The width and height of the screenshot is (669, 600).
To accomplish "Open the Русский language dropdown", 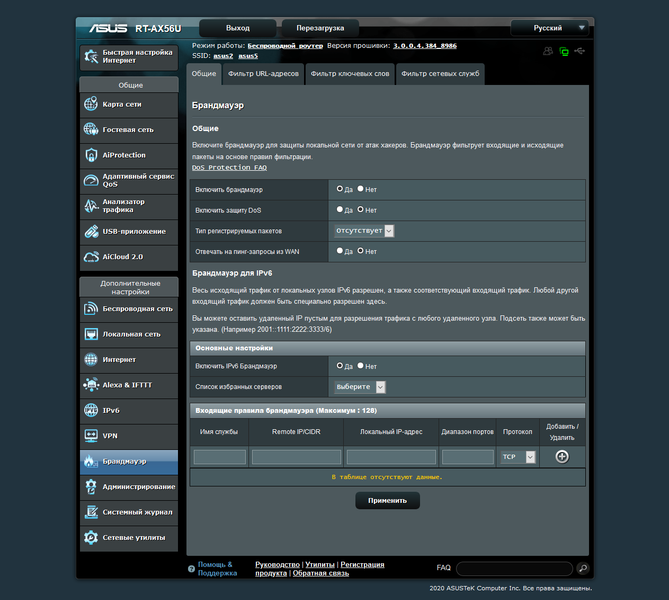I will point(550,28).
